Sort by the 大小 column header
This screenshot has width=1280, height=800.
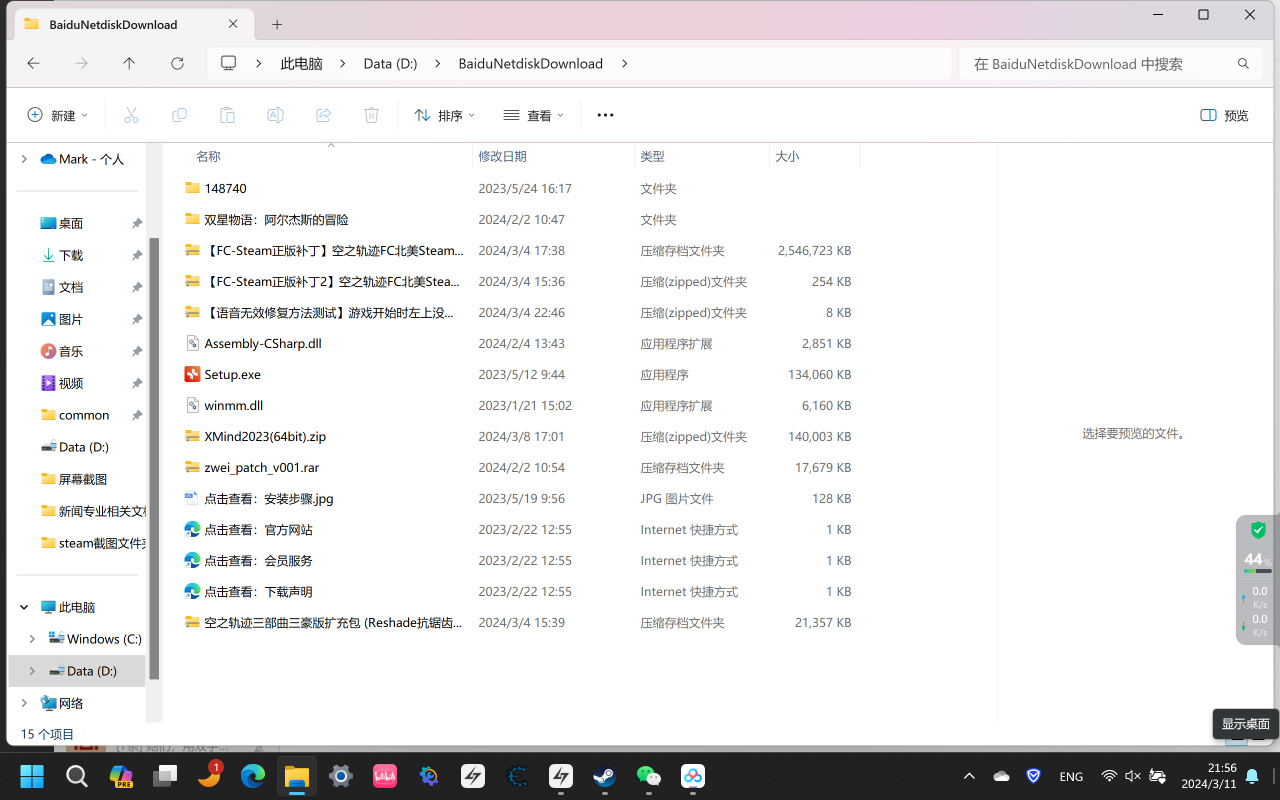[814, 156]
